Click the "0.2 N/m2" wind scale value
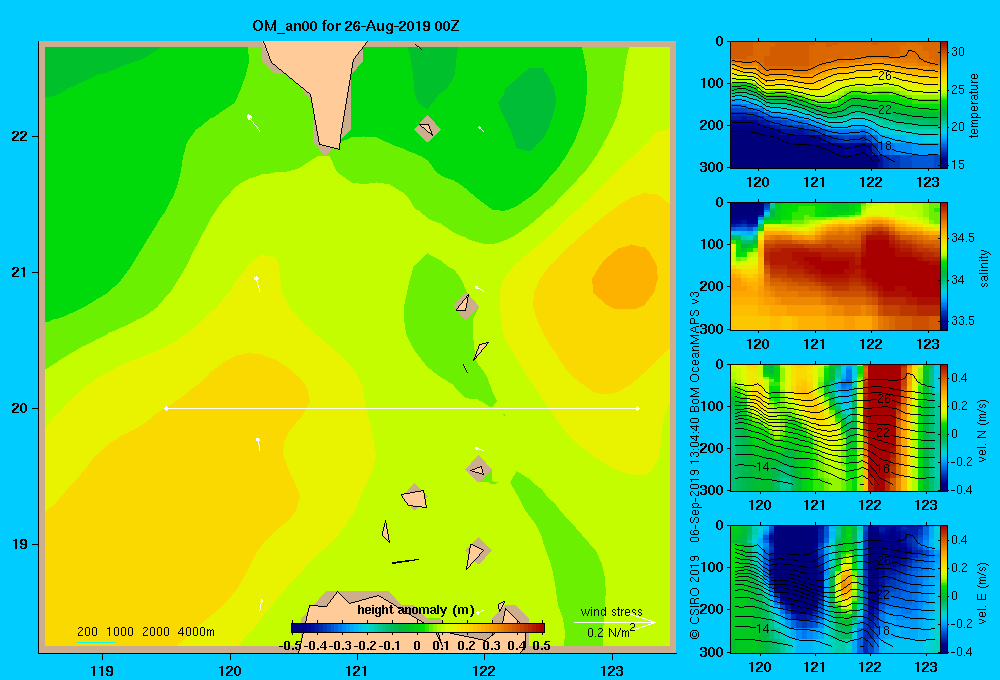Screen dimensions: 1000x680 611,632
